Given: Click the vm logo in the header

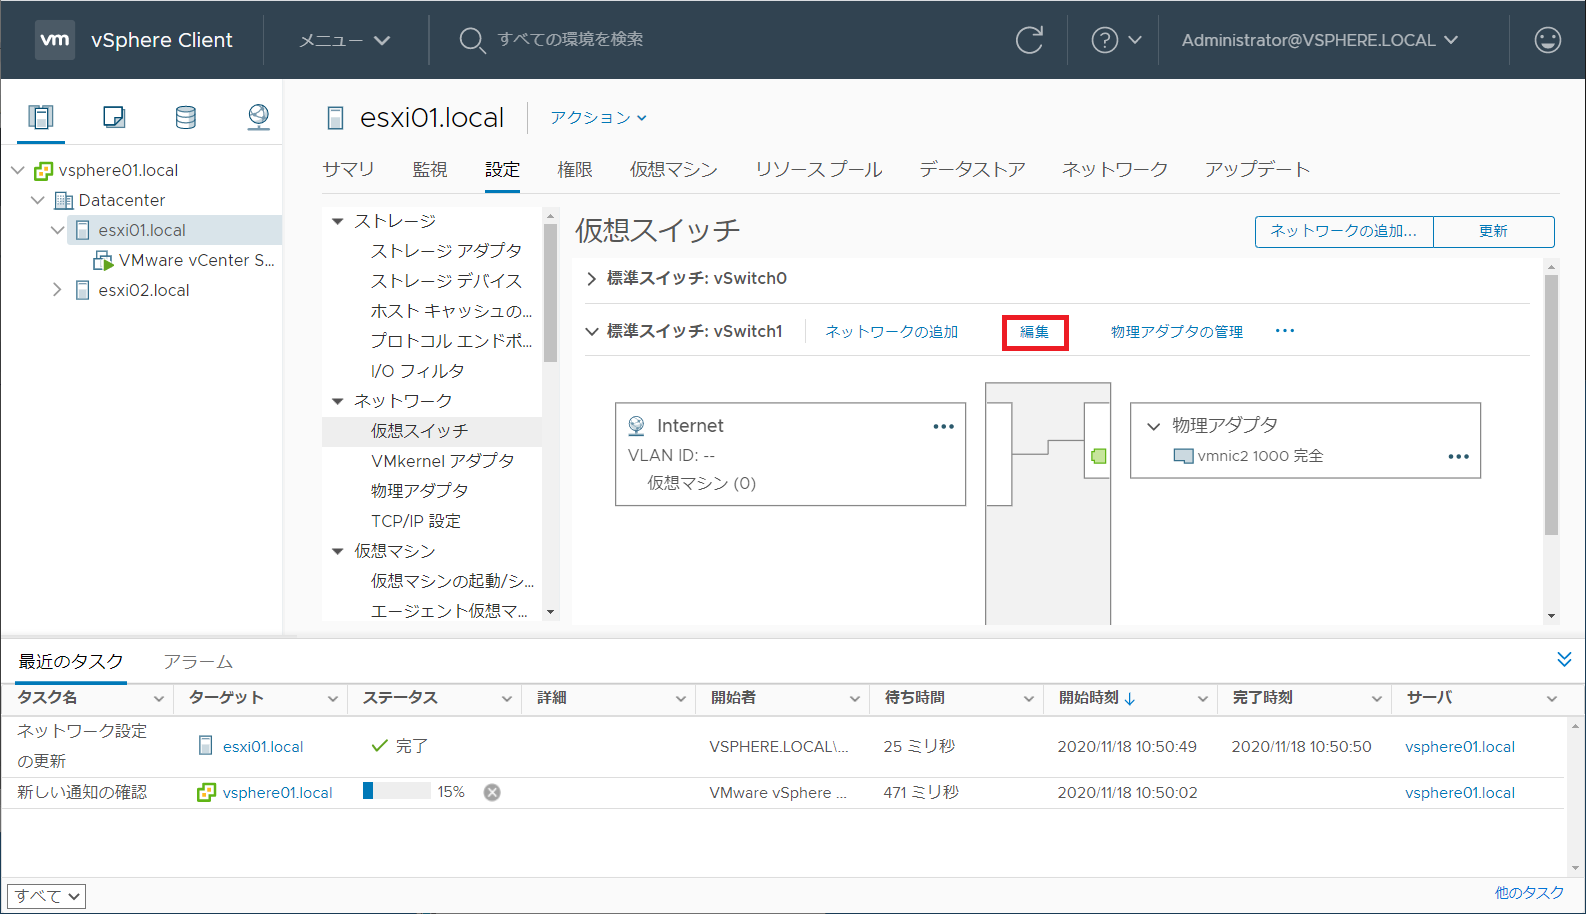Looking at the screenshot, I should [x=55, y=40].
